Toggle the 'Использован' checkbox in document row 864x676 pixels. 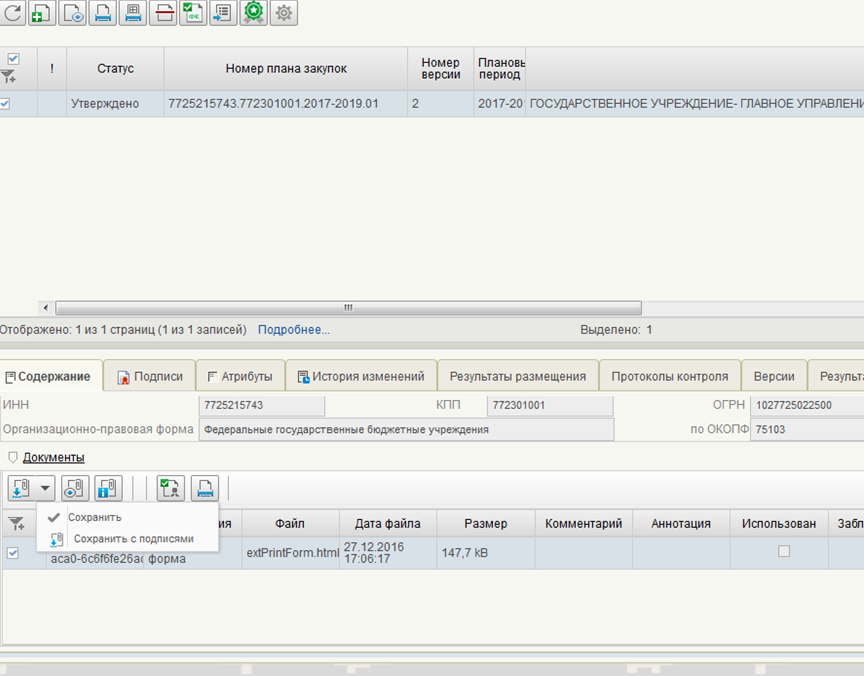point(784,551)
